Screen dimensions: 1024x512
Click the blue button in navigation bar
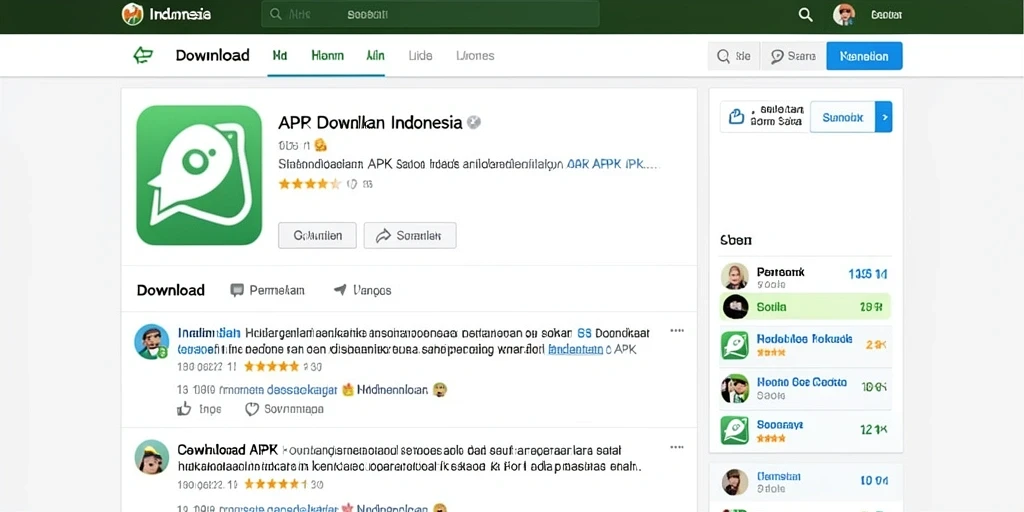tap(864, 56)
